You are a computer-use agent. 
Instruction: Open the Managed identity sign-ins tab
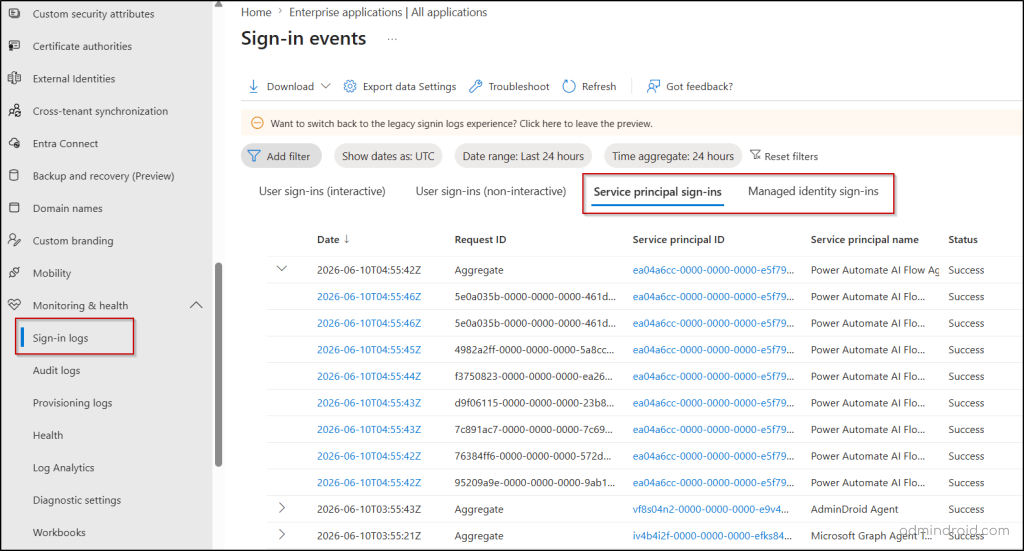813,191
